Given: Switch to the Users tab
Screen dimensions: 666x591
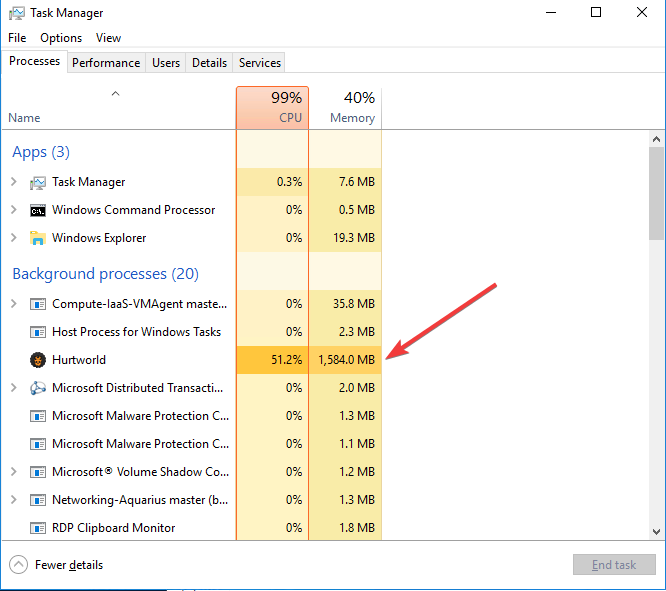Looking at the screenshot, I should 166,63.
